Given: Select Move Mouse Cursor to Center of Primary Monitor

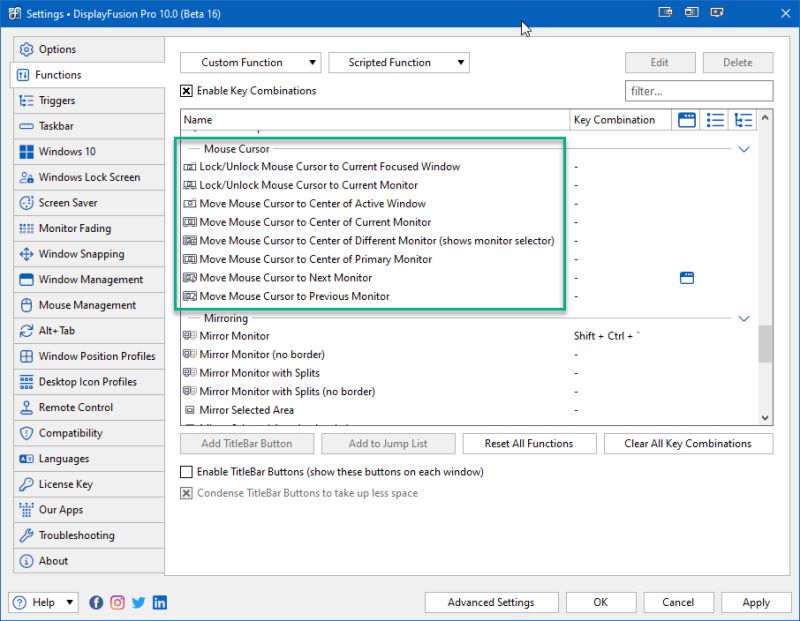Looking at the screenshot, I should (308, 259).
